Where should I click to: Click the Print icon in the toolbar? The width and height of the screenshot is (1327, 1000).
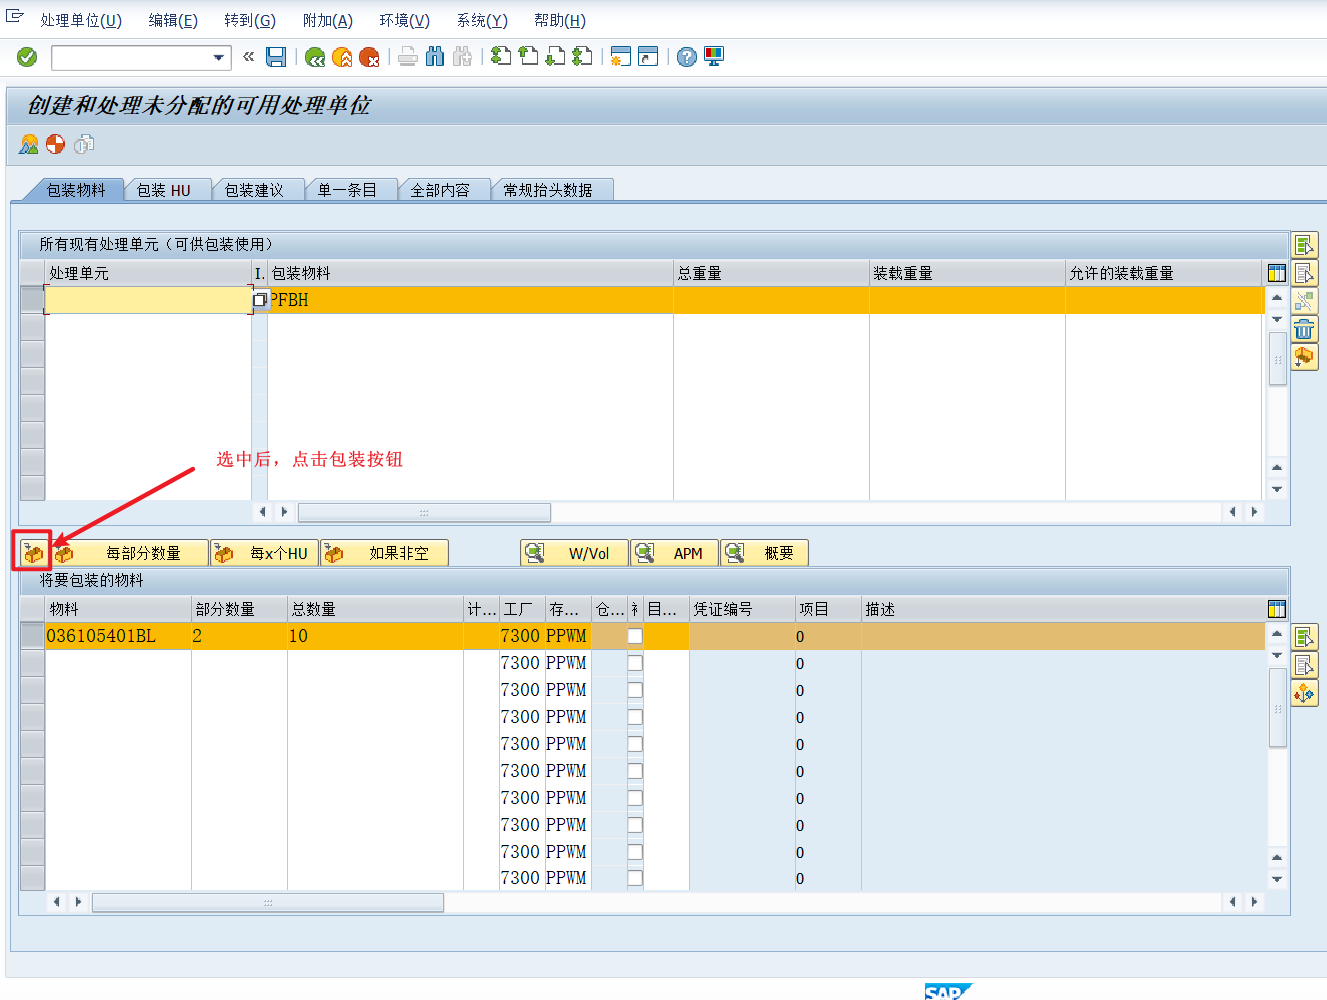[x=408, y=57]
